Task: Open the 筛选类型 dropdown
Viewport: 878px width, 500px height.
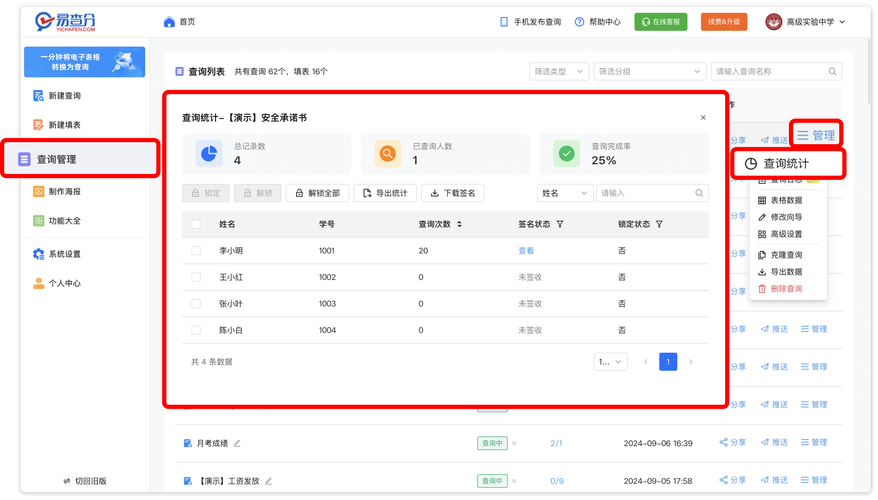Action: (559, 72)
